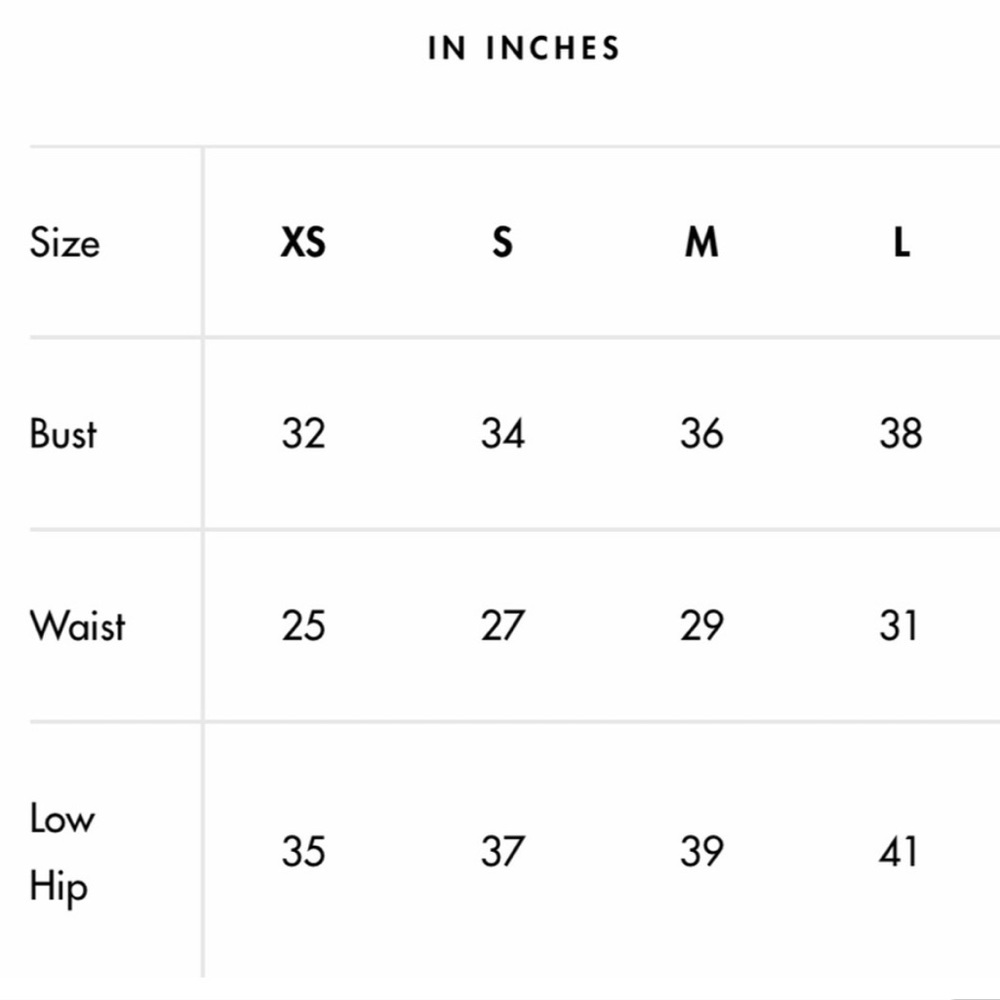Click the M waist value 29
1000x1000 pixels.
(x=702, y=625)
